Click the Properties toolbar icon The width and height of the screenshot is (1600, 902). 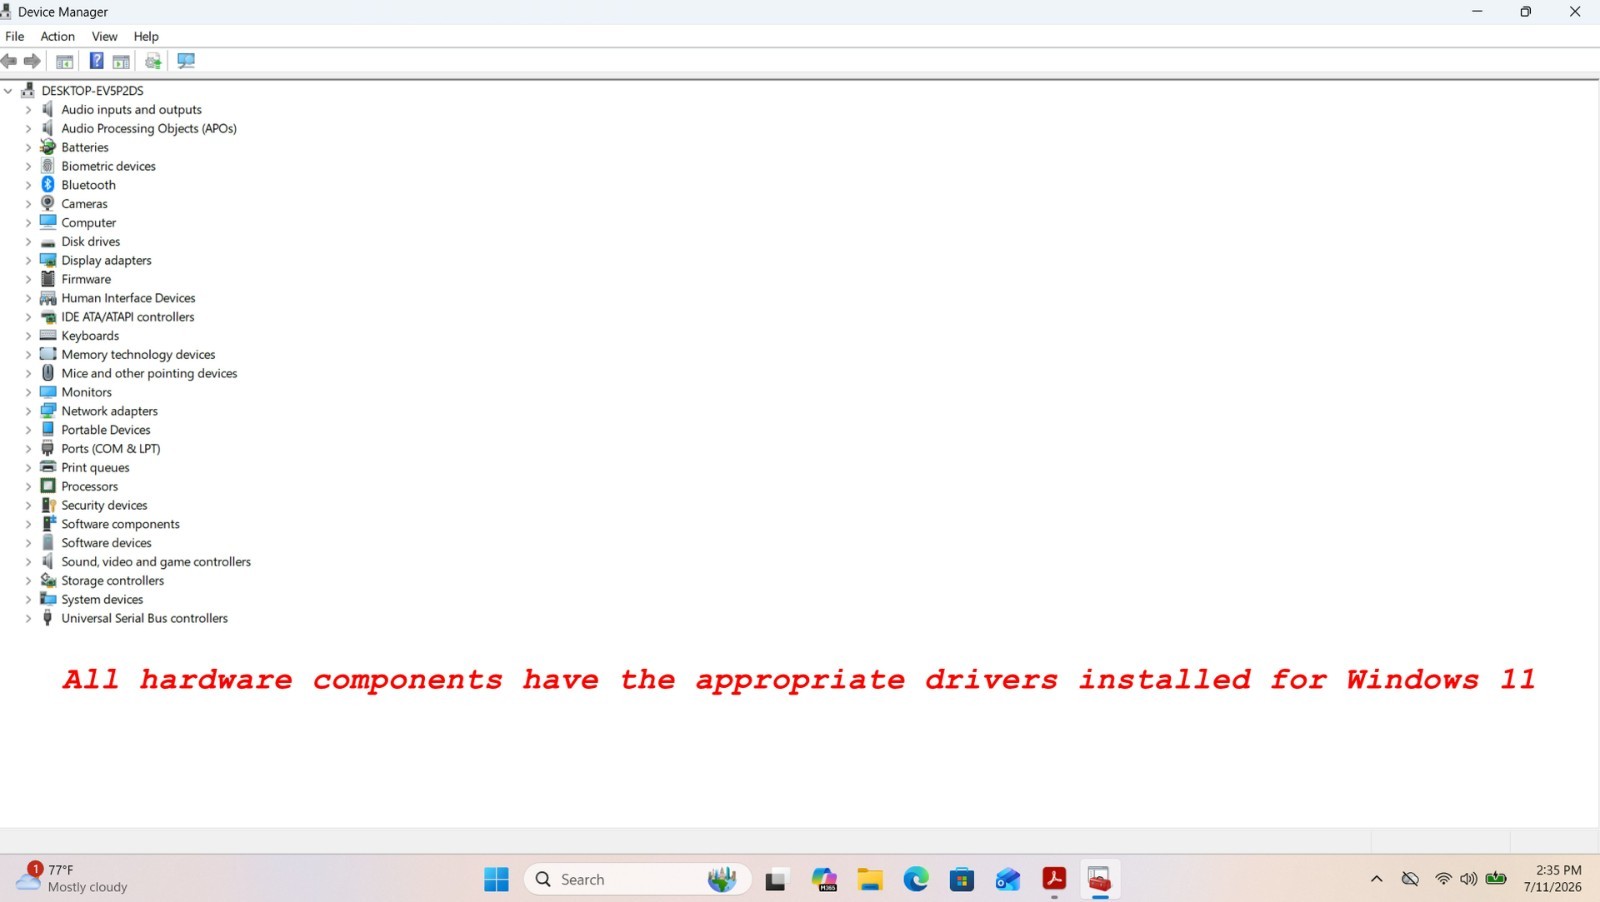tap(121, 61)
